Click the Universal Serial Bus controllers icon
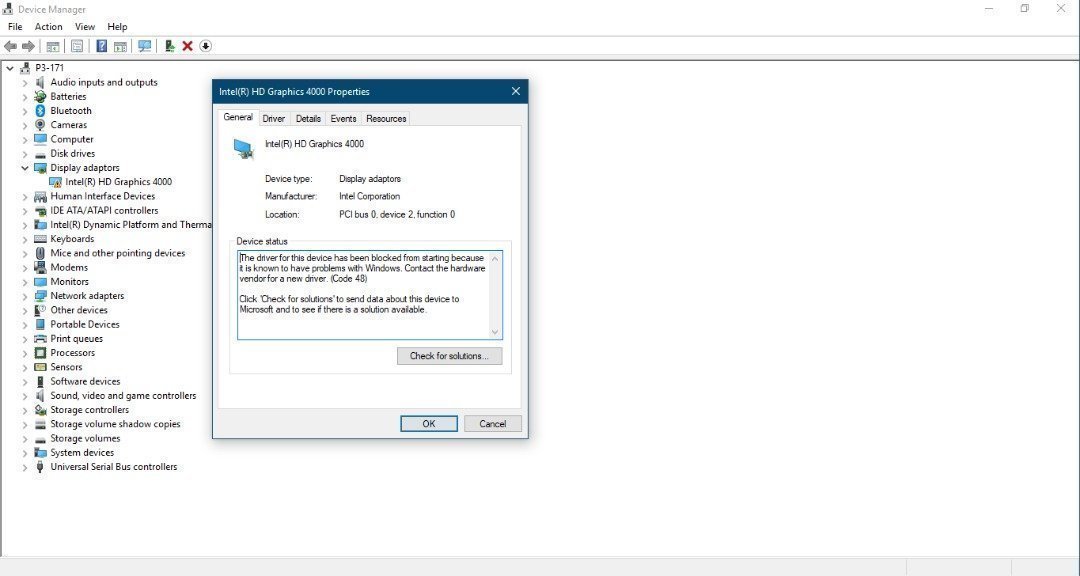The image size is (1080, 576). click(x=40, y=466)
